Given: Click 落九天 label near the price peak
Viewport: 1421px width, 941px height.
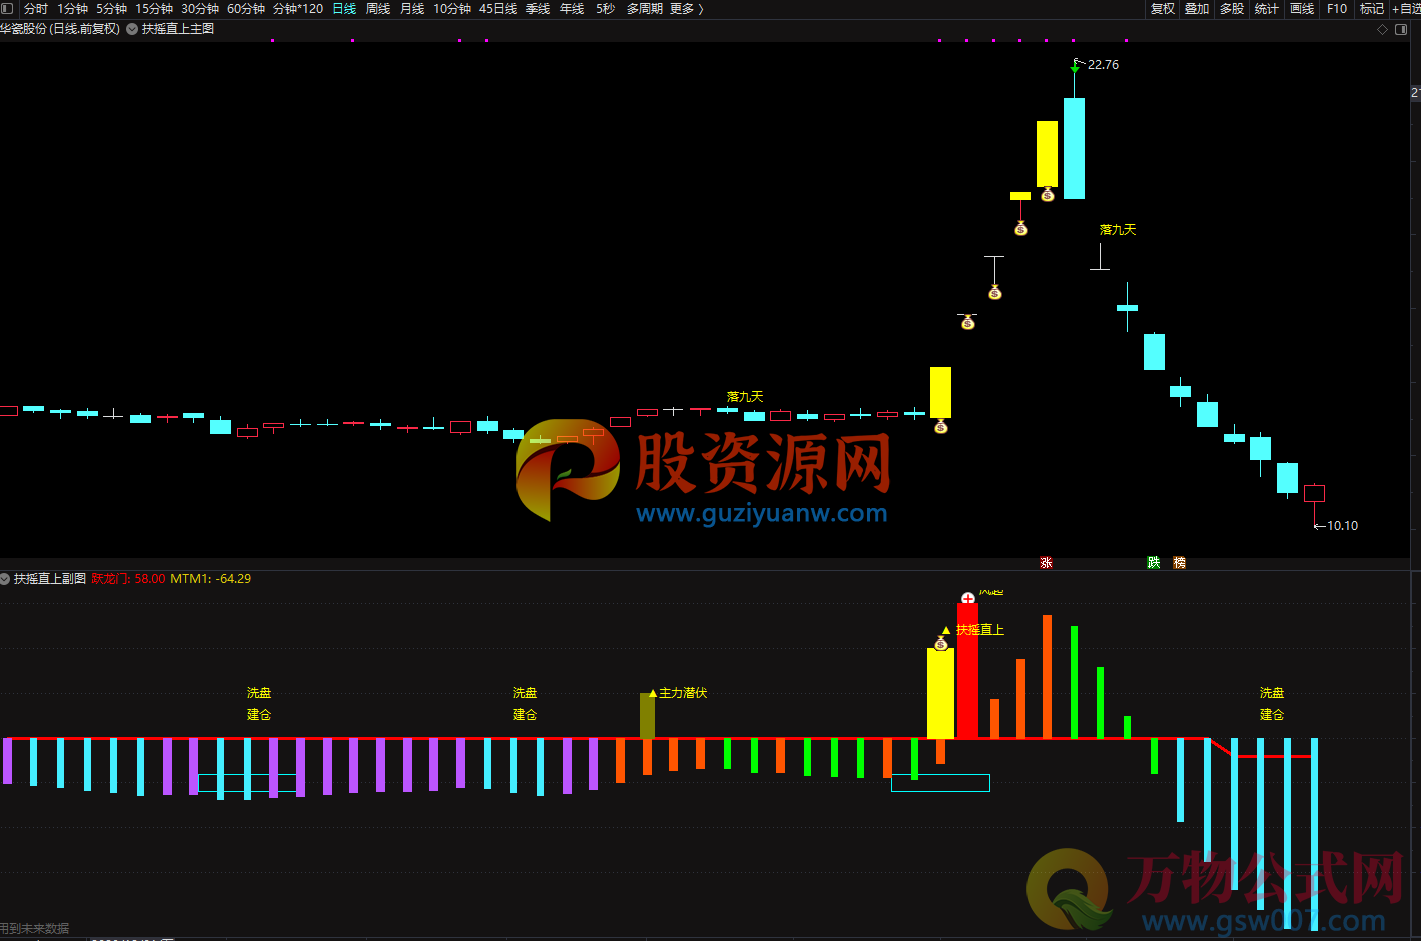Looking at the screenshot, I should 1118,229.
